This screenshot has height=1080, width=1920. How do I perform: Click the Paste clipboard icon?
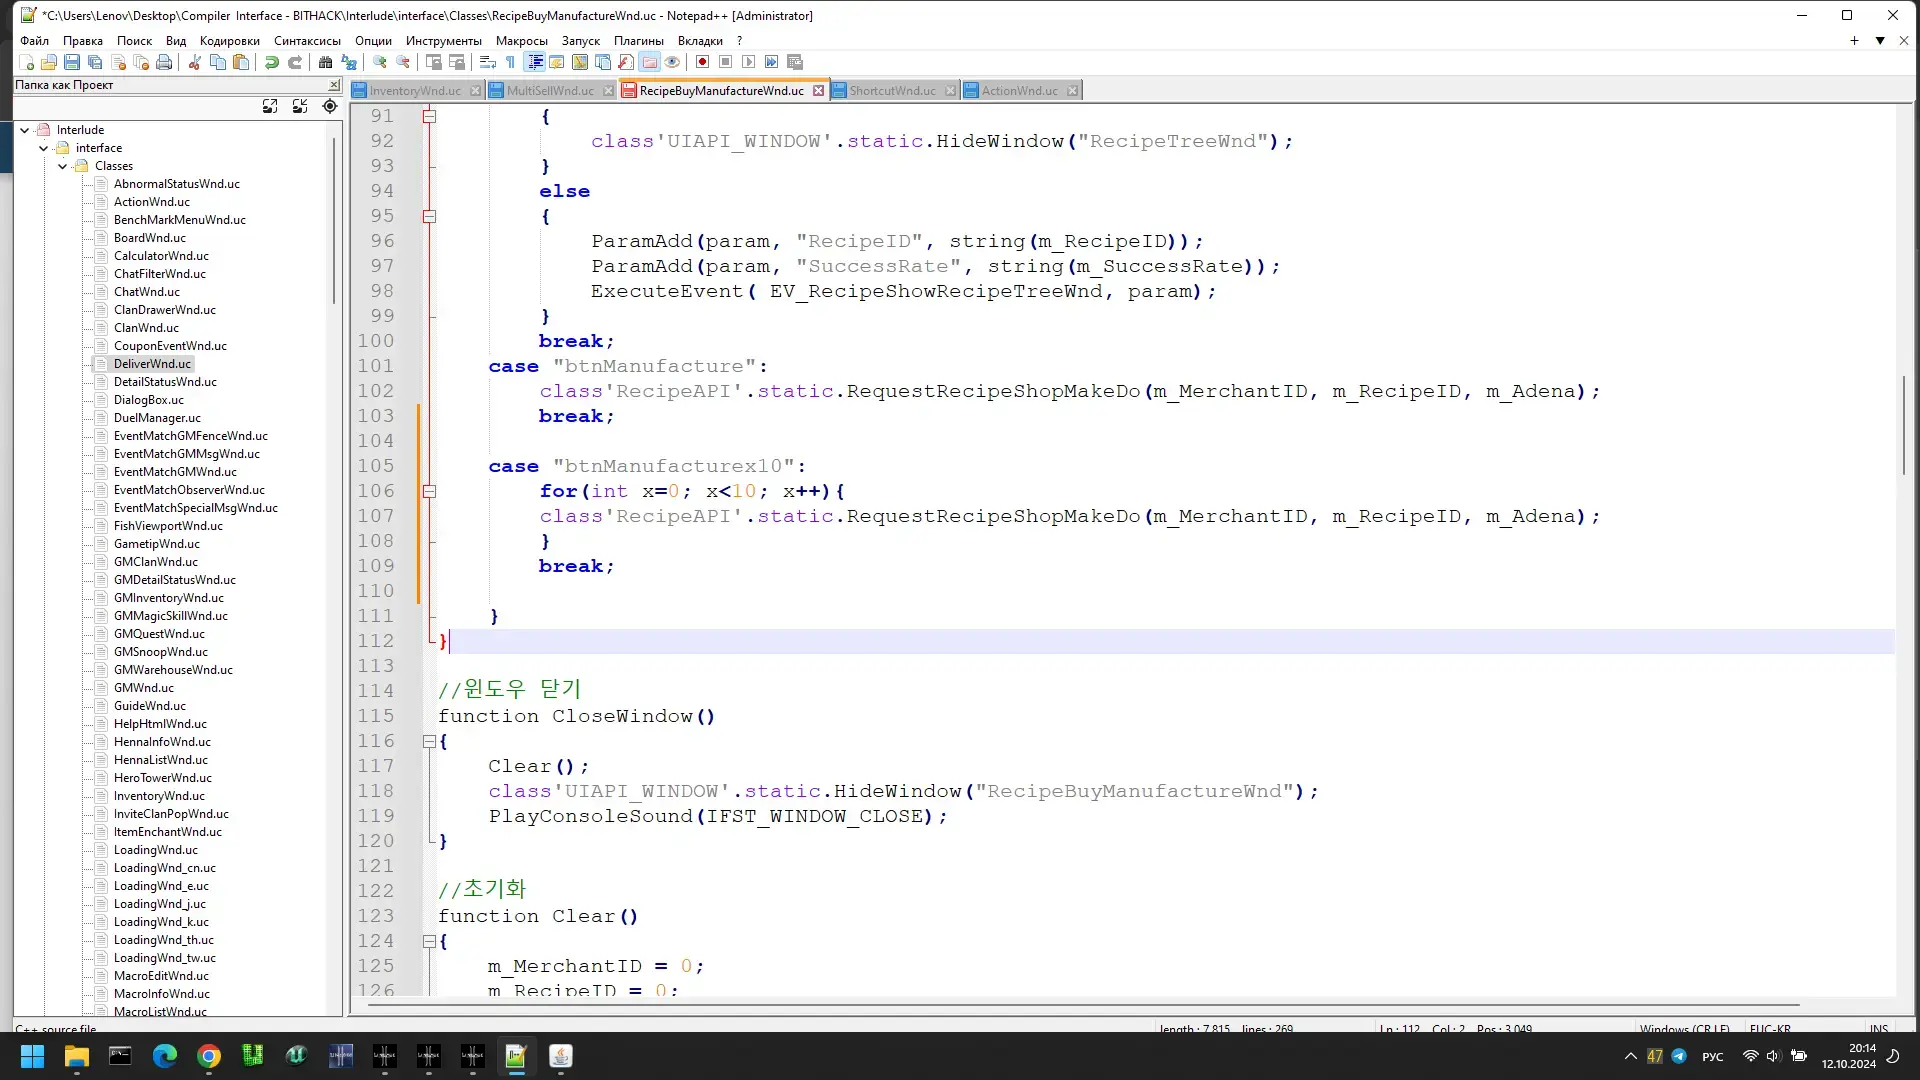[x=241, y=62]
